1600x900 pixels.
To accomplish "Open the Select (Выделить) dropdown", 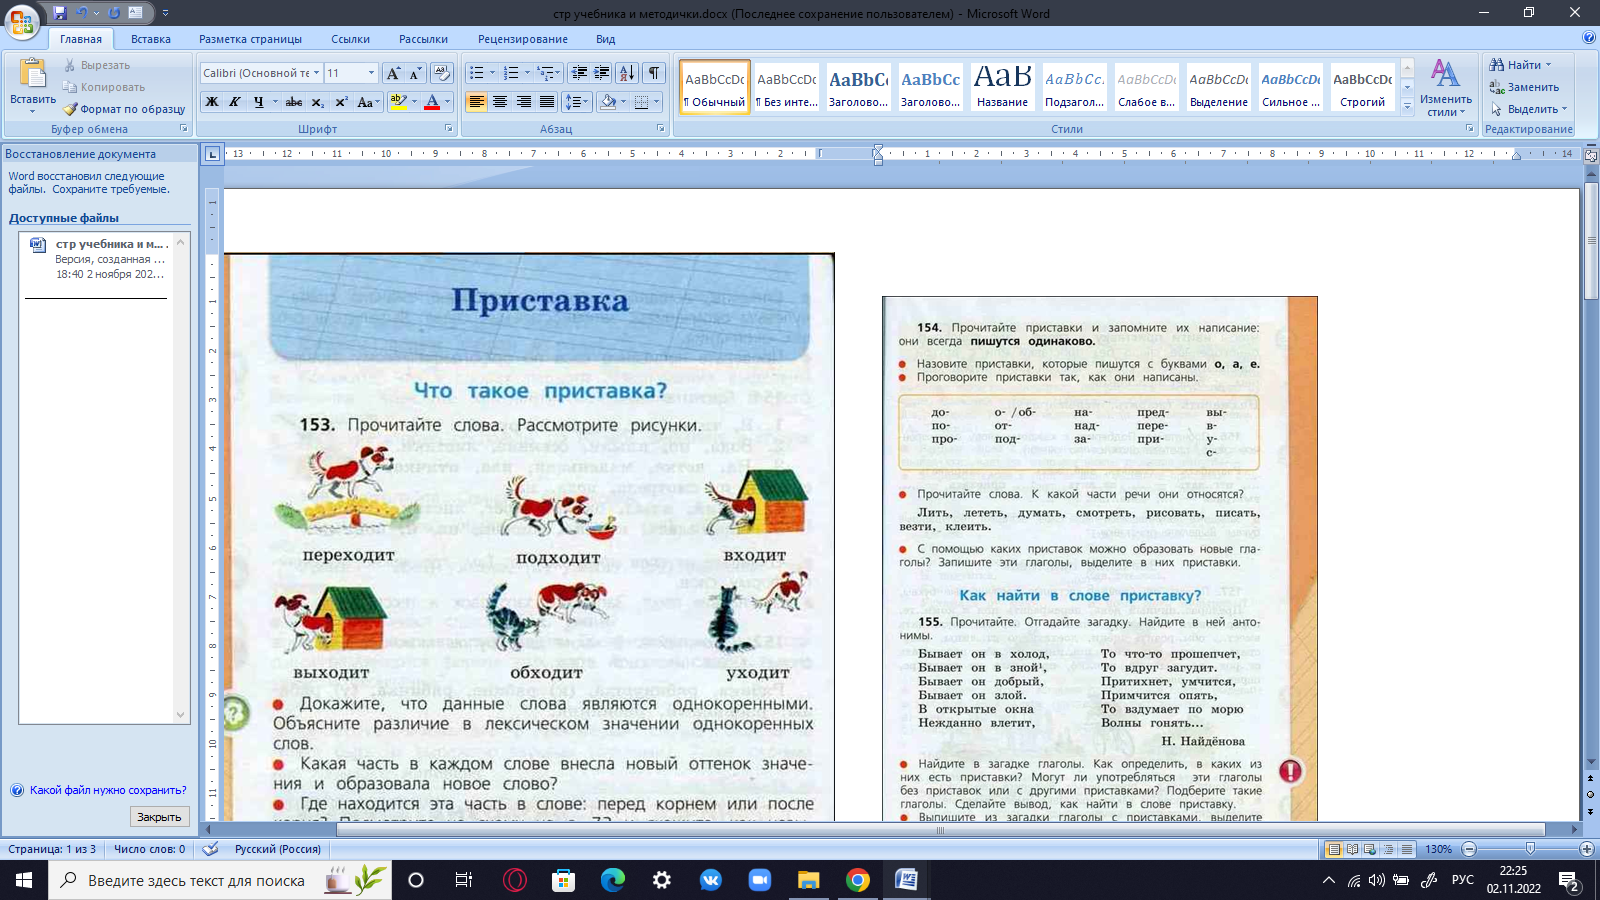I will pyautogui.click(x=1529, y=109).
